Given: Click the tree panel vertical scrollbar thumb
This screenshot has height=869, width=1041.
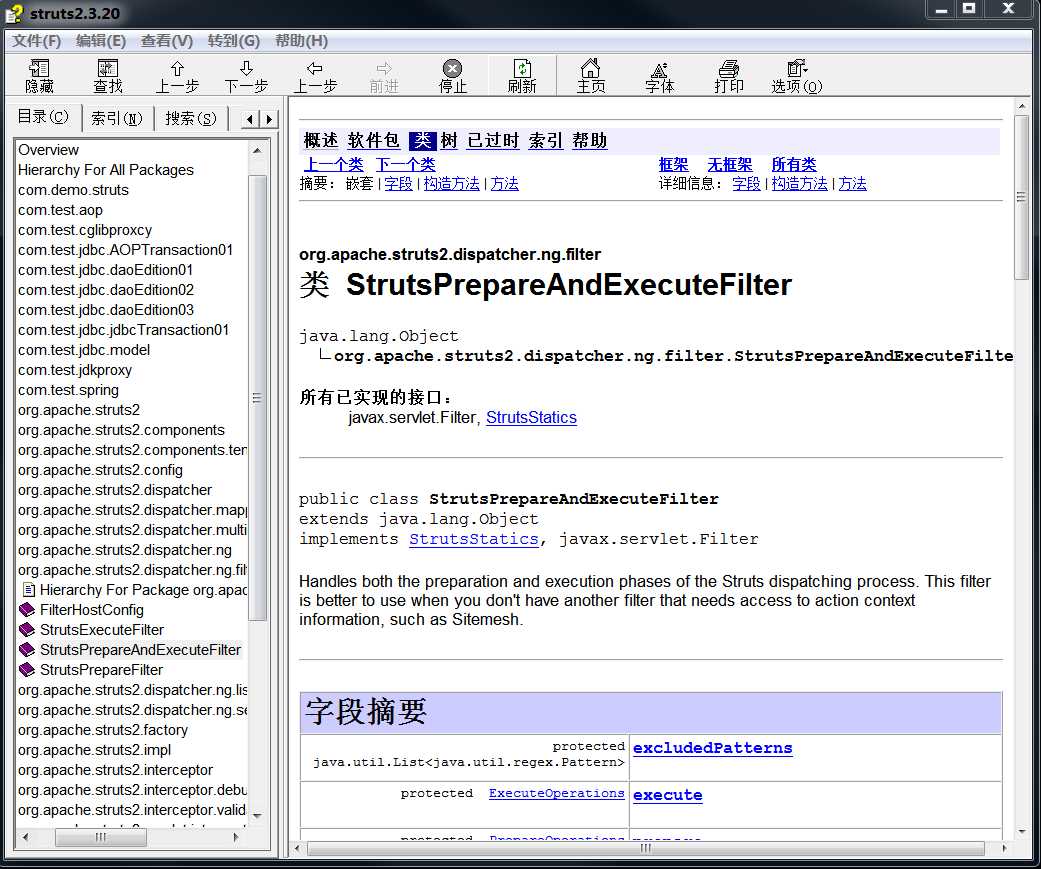Looking at the screenshot, I should coord(257,397).
